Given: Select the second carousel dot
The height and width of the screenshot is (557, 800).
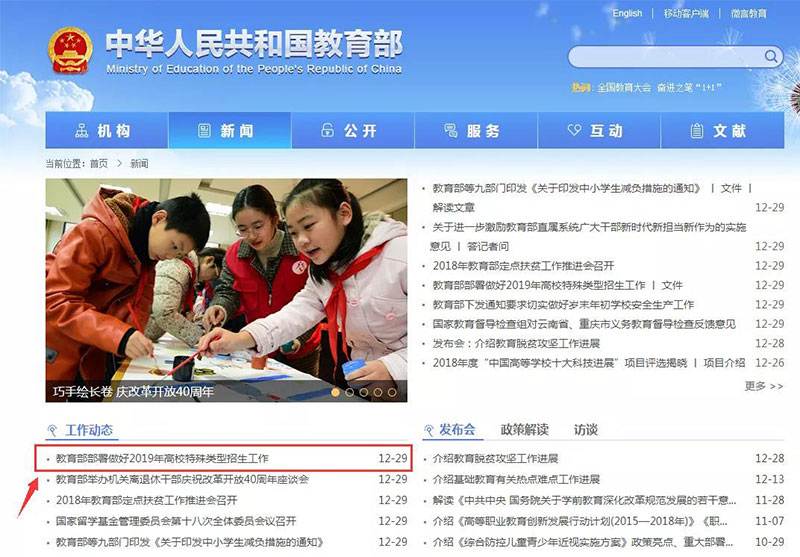Looking at the screenshot, I should click(x=349, y=392).
